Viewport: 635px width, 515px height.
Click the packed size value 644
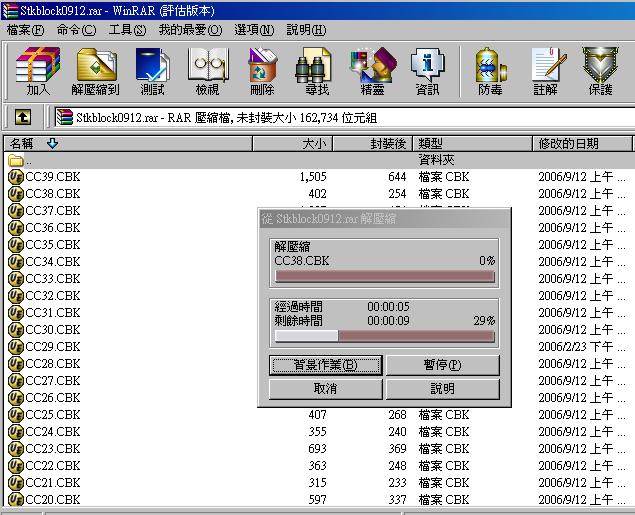pos(397,177)
